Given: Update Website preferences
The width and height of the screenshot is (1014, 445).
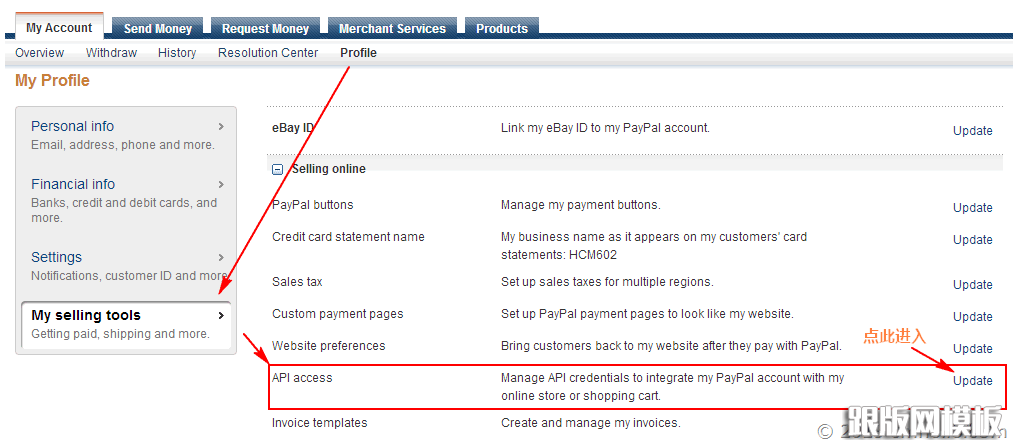Looking at the screenshot, I should 973,349.
